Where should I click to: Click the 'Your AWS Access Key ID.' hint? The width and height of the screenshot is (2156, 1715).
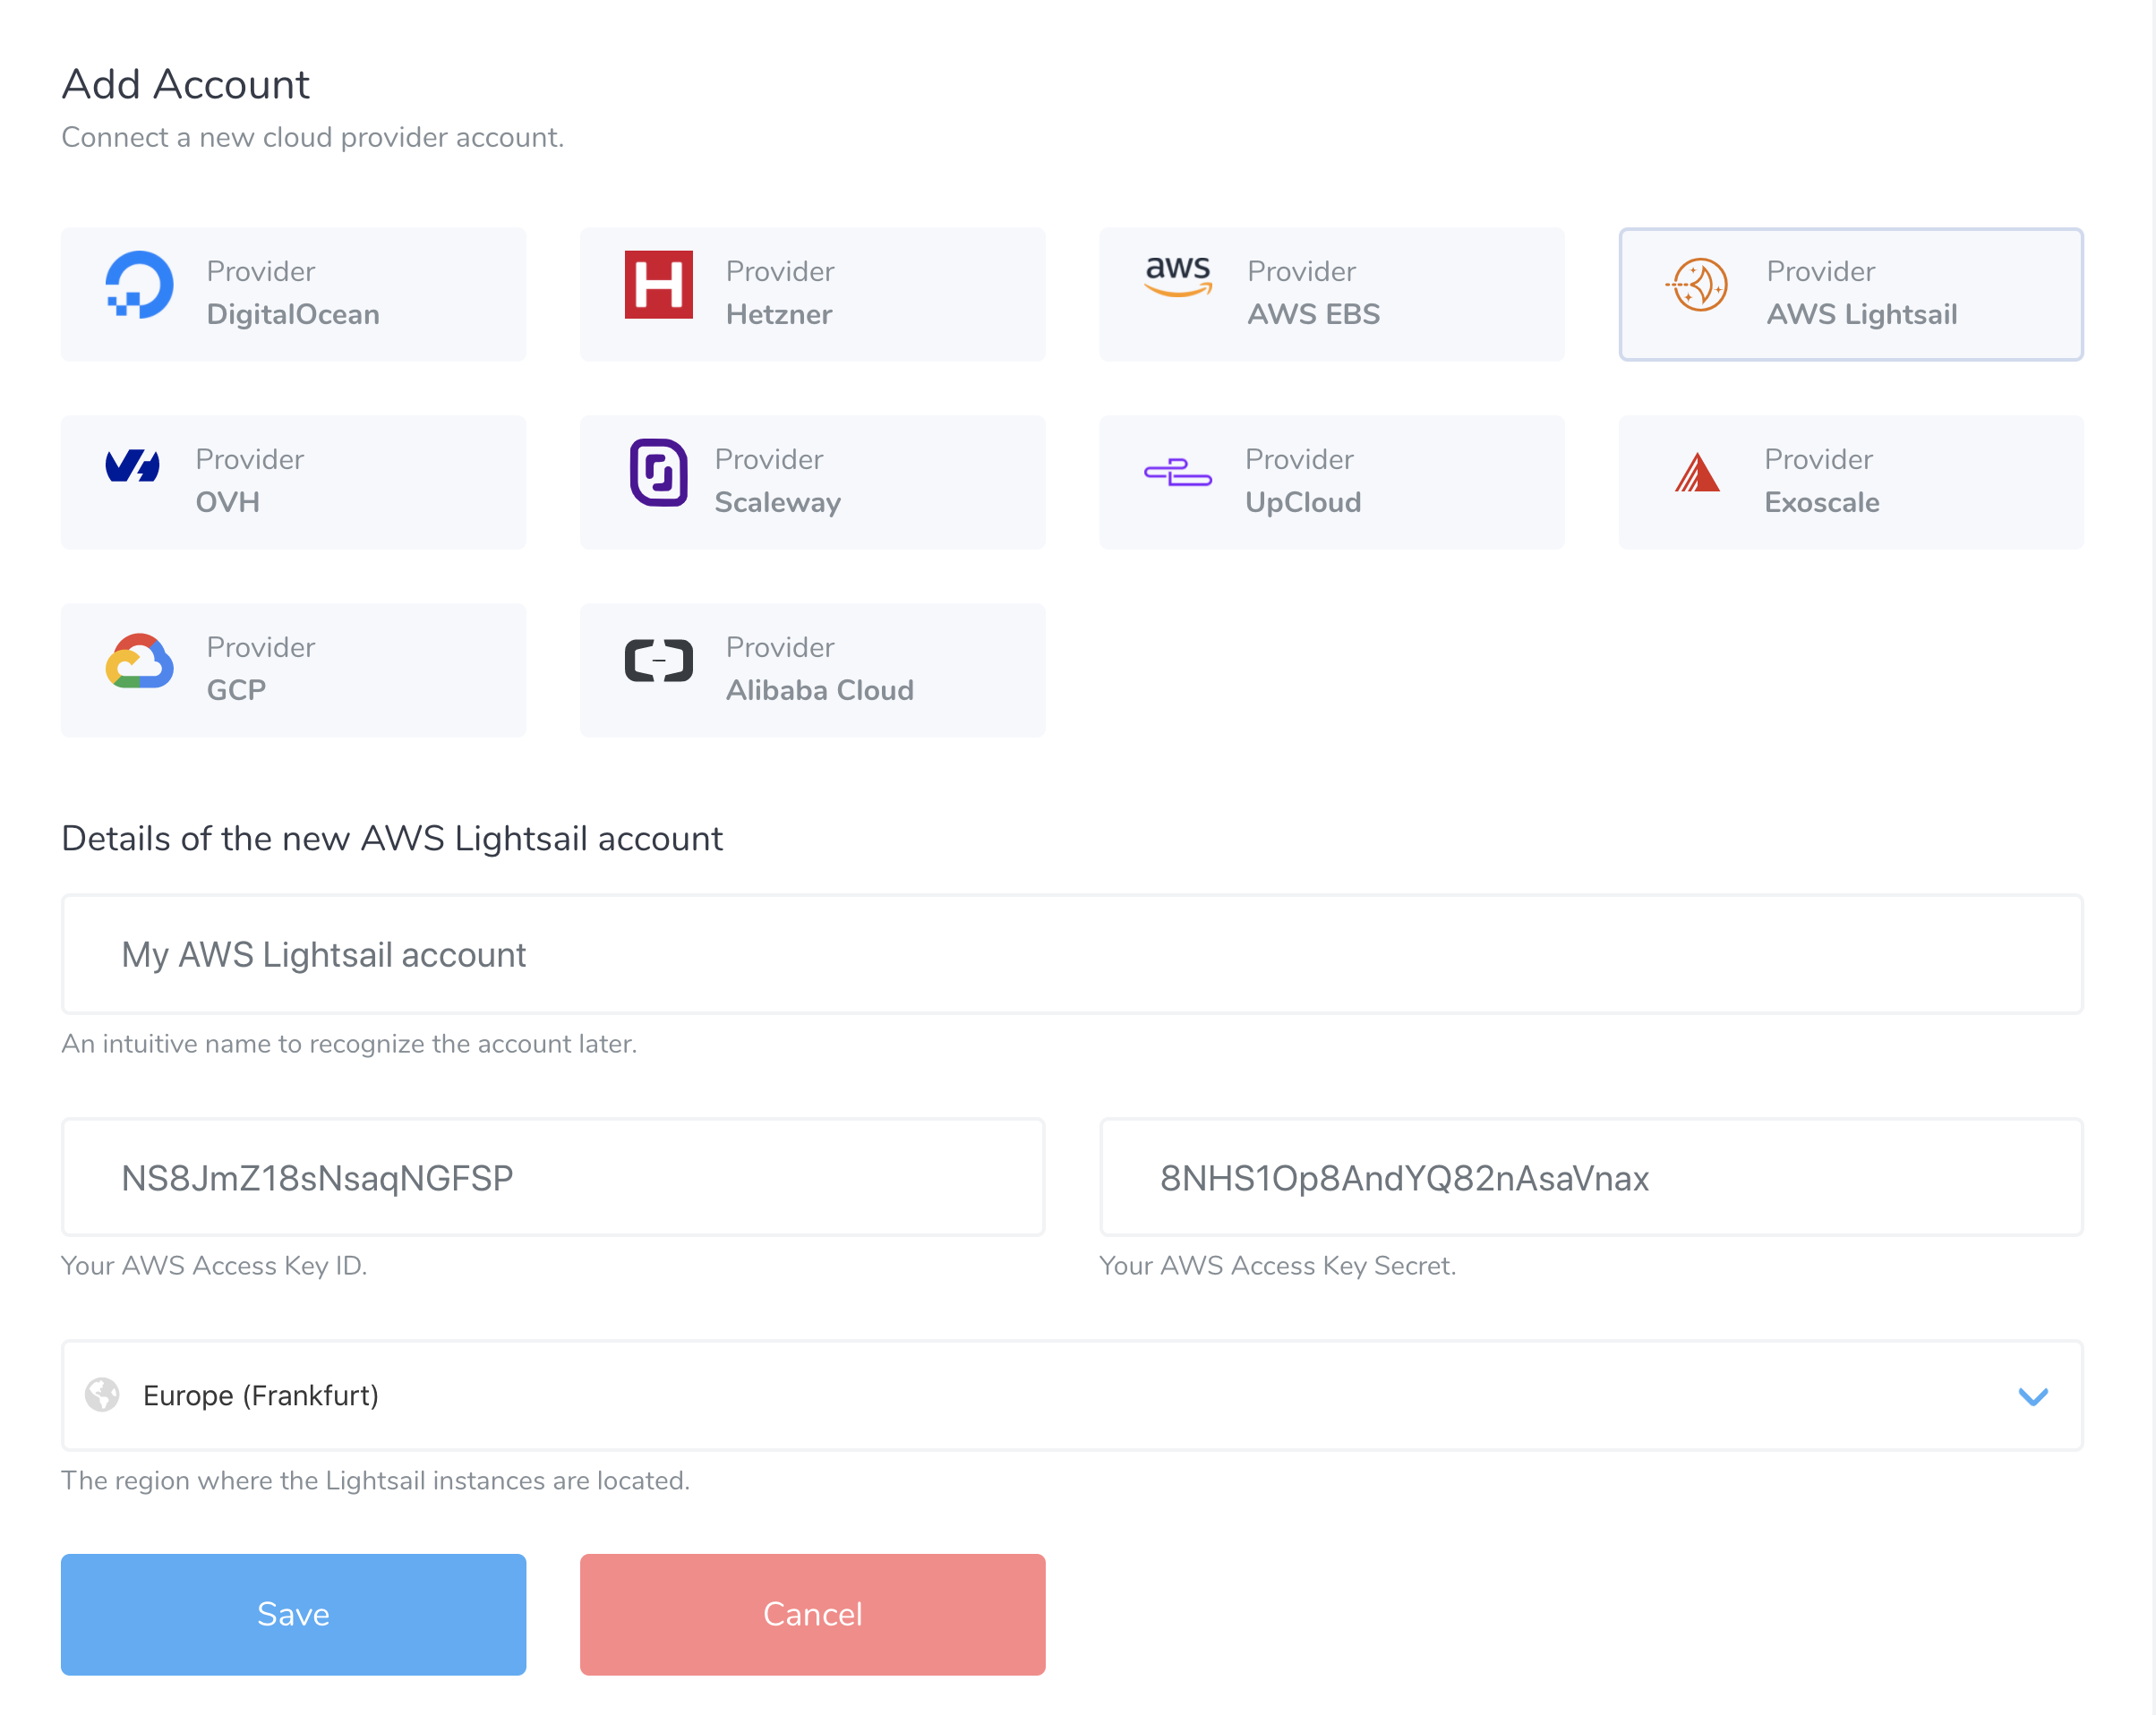(214, 1266)
